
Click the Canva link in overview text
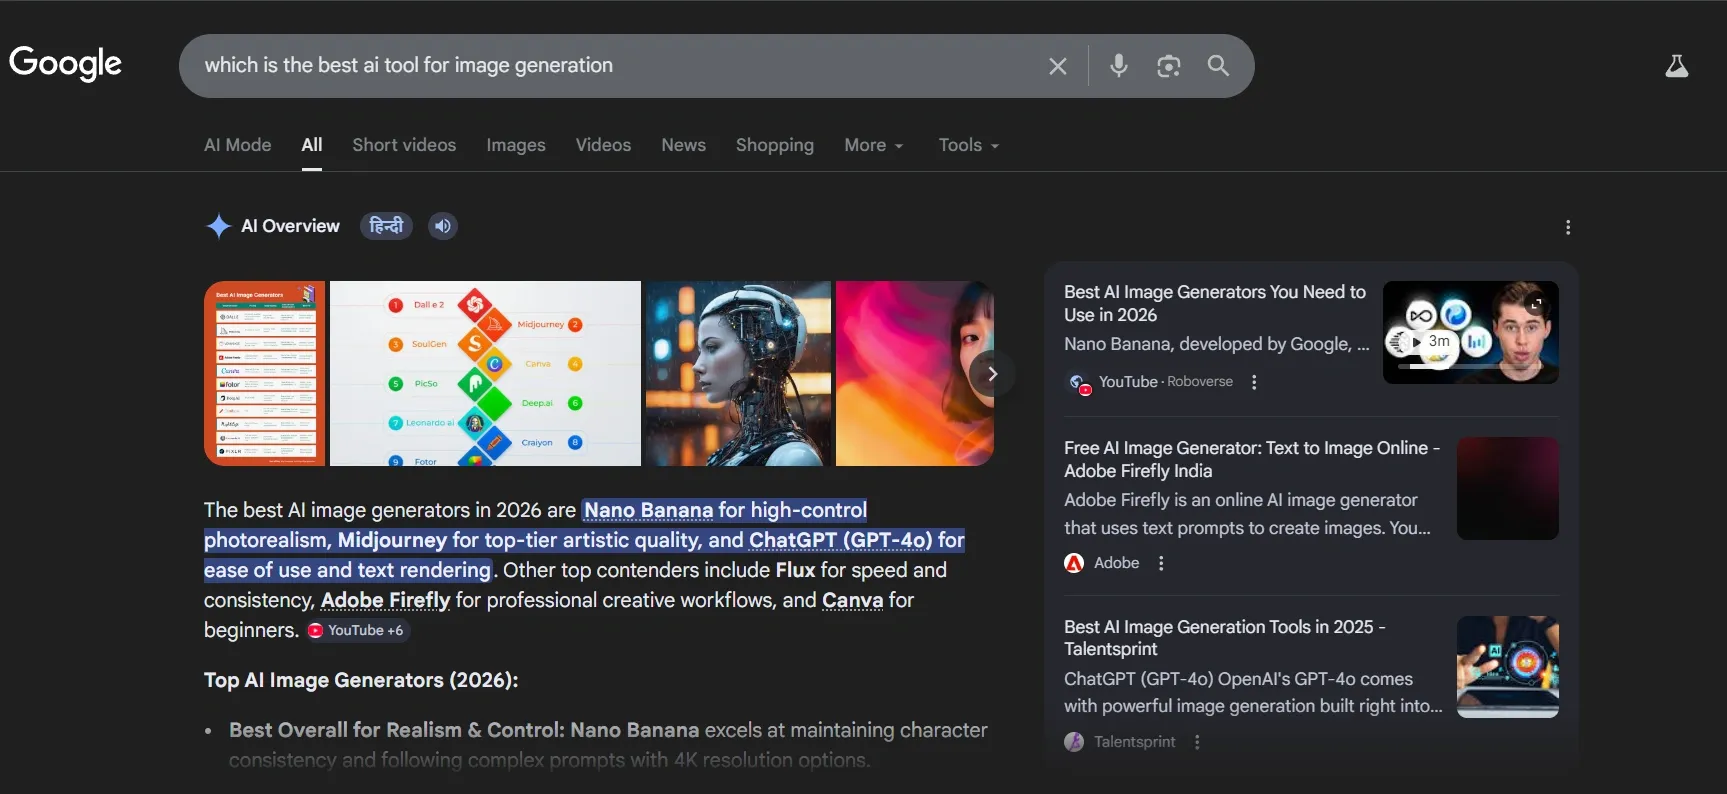853,600
